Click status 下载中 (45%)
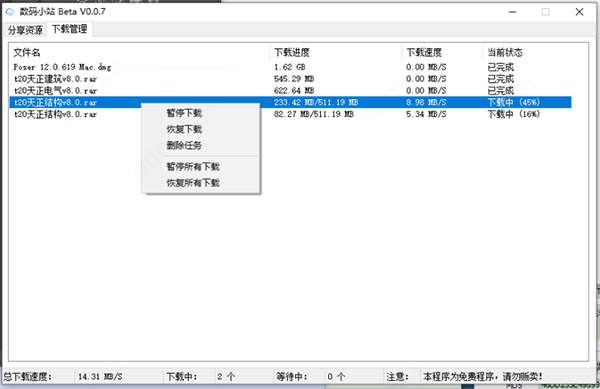This screenshot has height=389, width=600. [514, 103]
